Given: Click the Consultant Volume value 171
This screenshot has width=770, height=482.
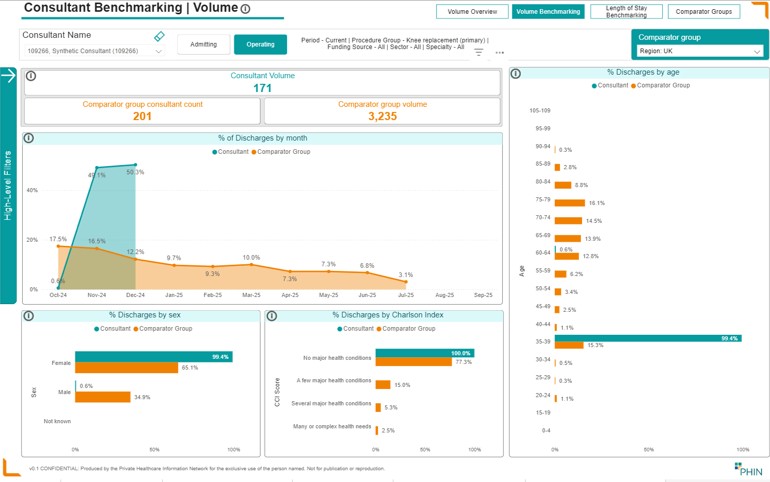Looking at the screenshot, I should click(x=262, y=88).
